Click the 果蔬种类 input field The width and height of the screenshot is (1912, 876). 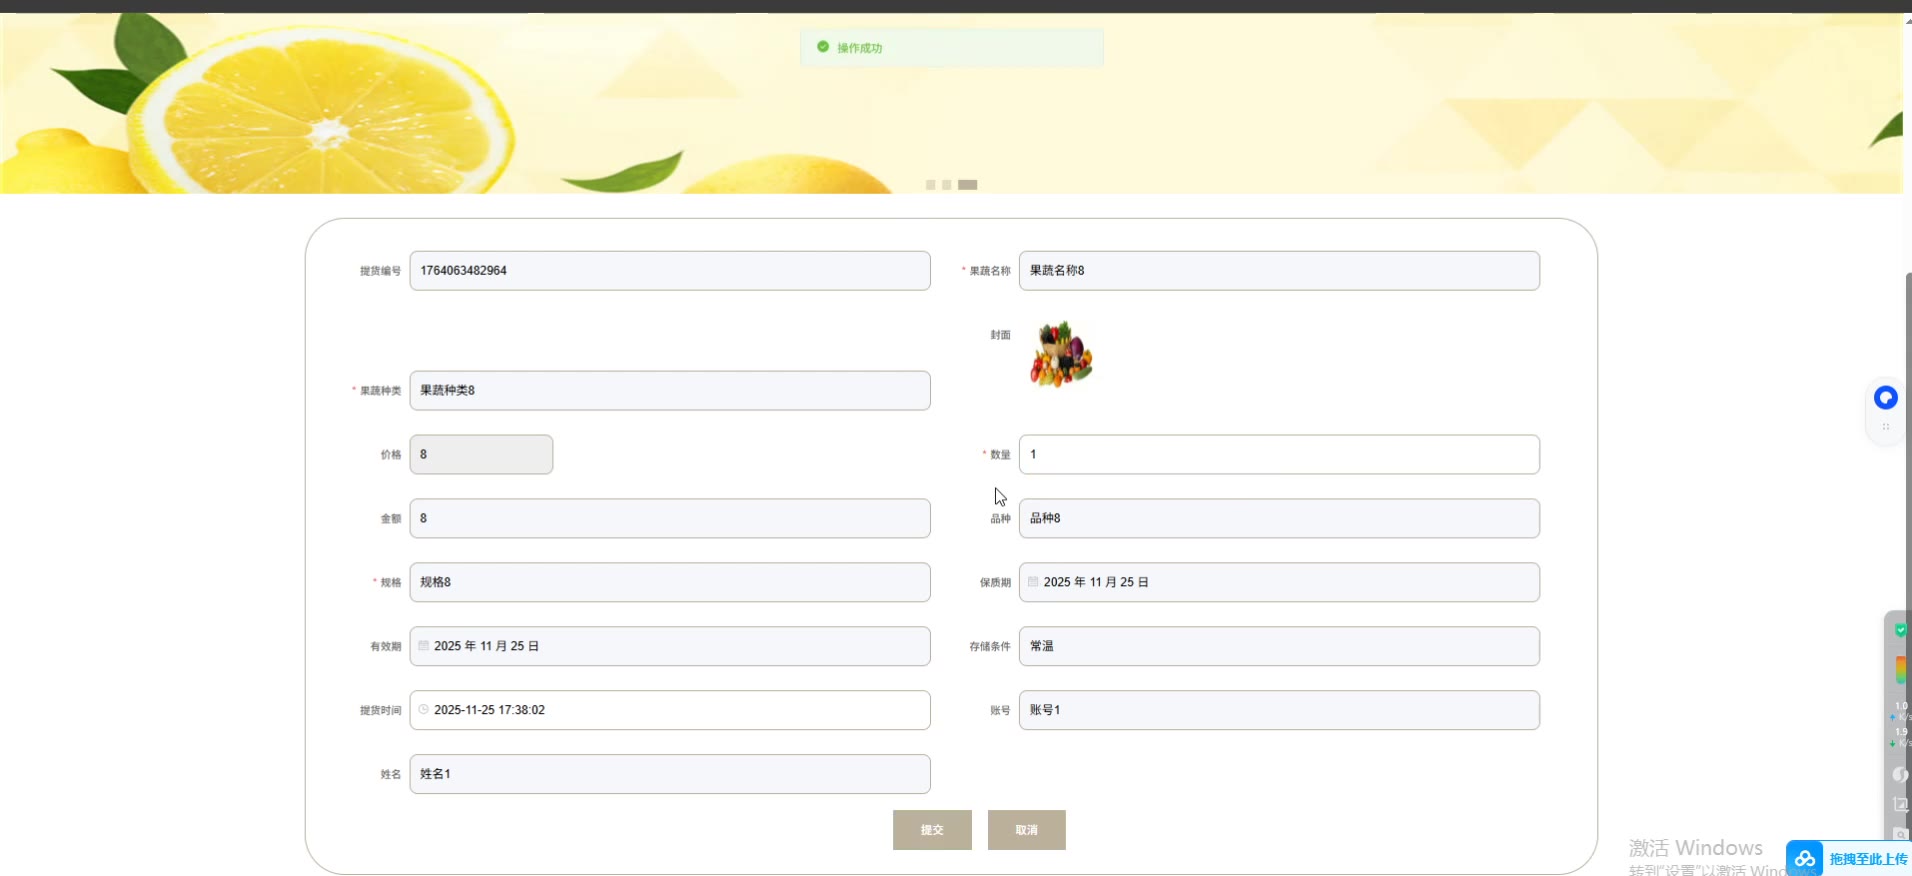tap(670, 391)
